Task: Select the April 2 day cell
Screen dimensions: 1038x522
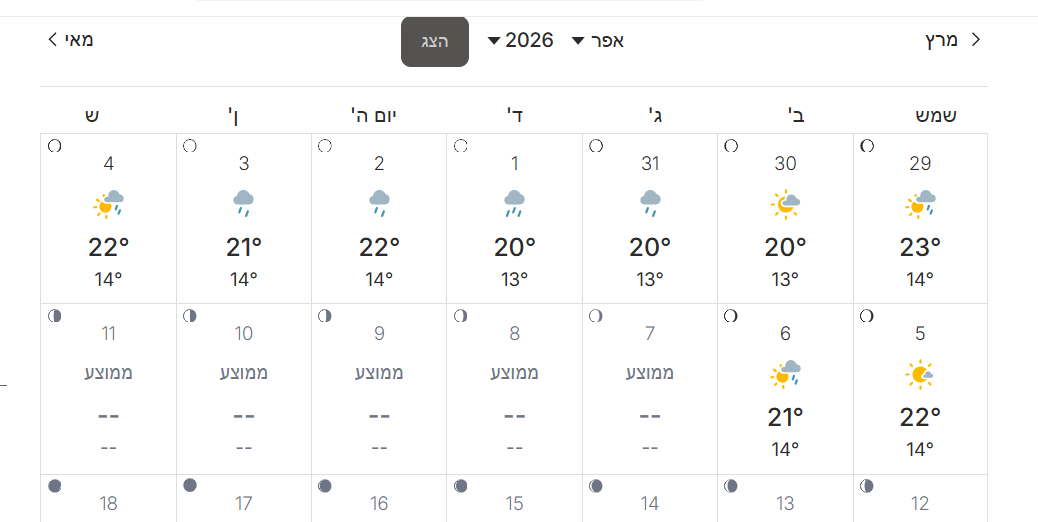Action: click(x=379, y=218)
